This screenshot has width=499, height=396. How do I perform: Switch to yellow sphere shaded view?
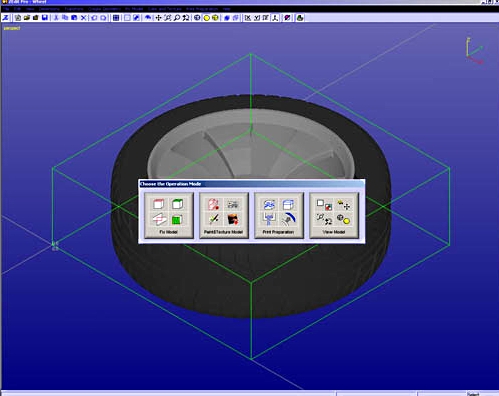(x=206, y=18)
